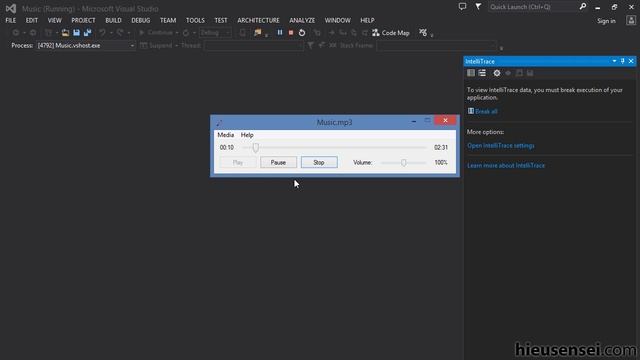Screen dimensions: 640x360
Task: Click the Stack Frame combo box
Action: tap(436, 46)
